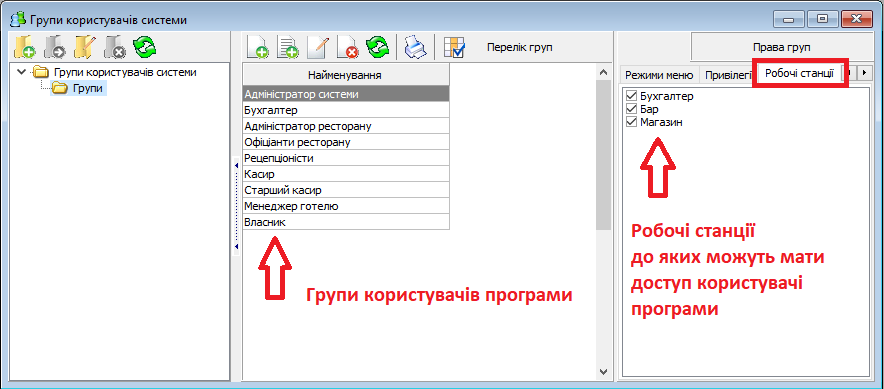Click the upper splitter collapse arrow
The width and height of the screenshot is (884, 389).
[x=236, y=165]
